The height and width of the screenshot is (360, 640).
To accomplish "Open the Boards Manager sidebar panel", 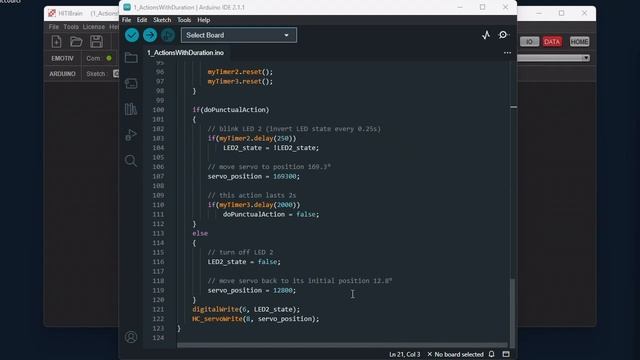I will coord(131,83).
